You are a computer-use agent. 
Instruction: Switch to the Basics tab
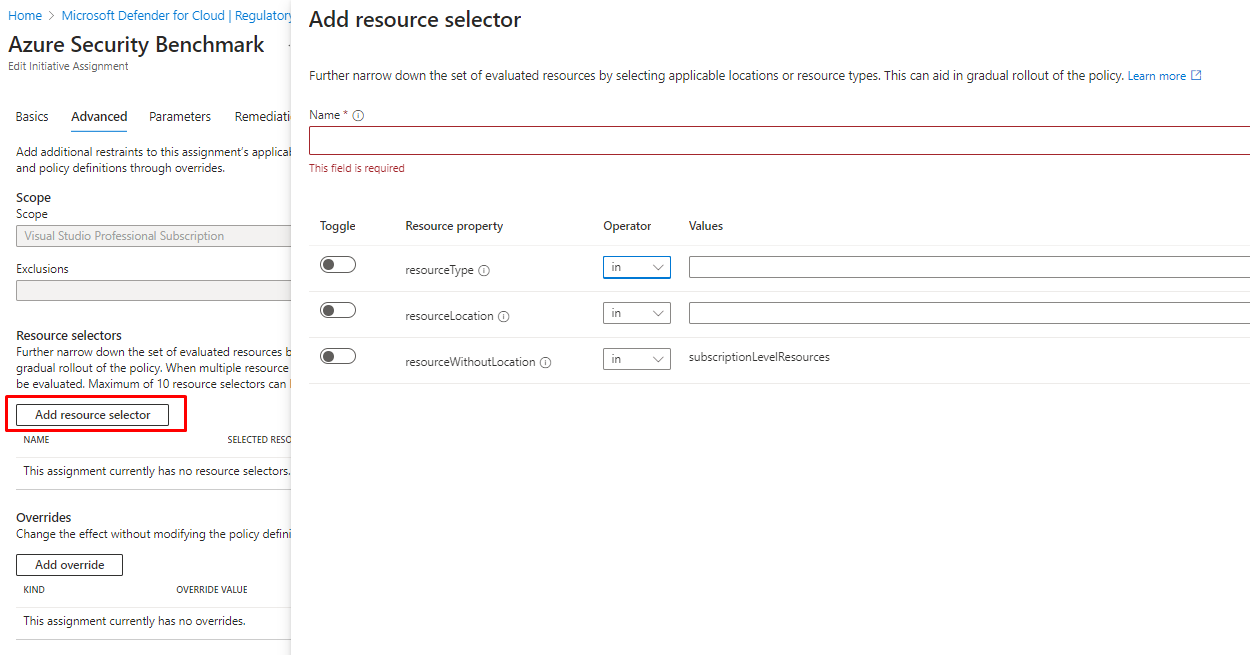32,117
